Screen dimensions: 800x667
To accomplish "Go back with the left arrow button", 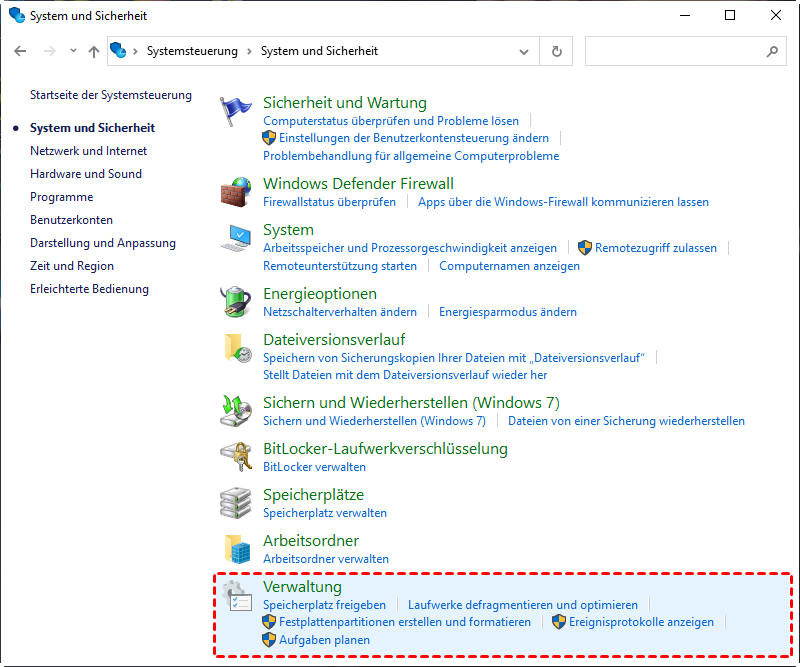I will pyautogui.click(x=20, y=51).
